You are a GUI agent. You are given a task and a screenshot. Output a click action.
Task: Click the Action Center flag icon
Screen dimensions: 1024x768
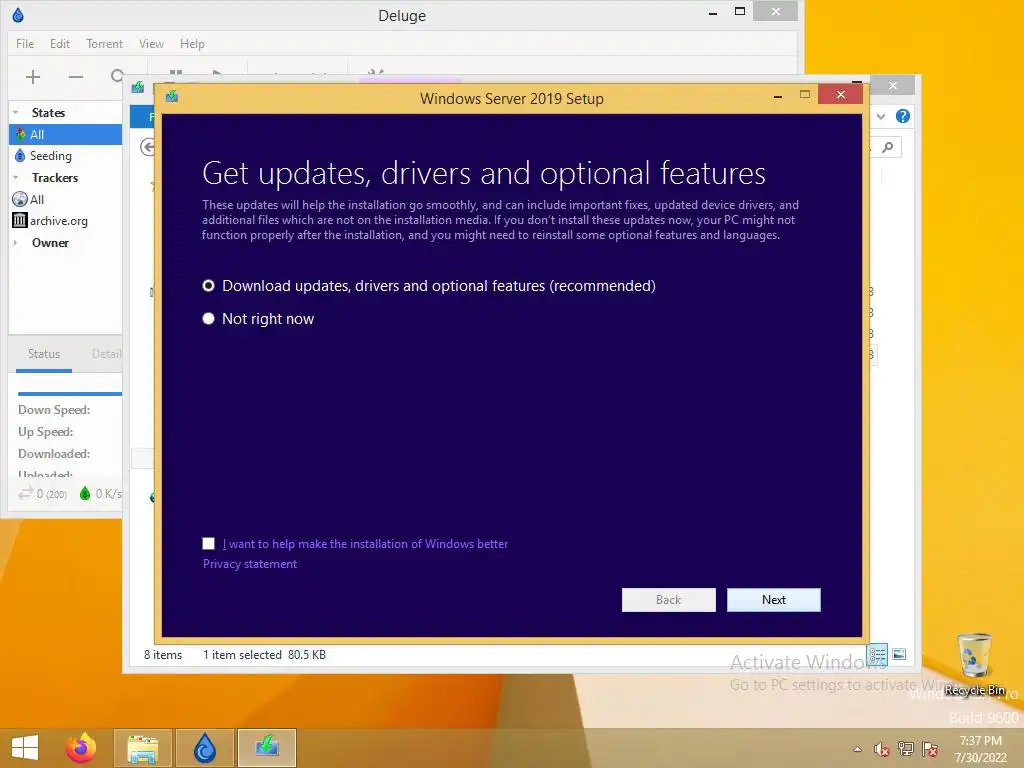click(930, 748)
